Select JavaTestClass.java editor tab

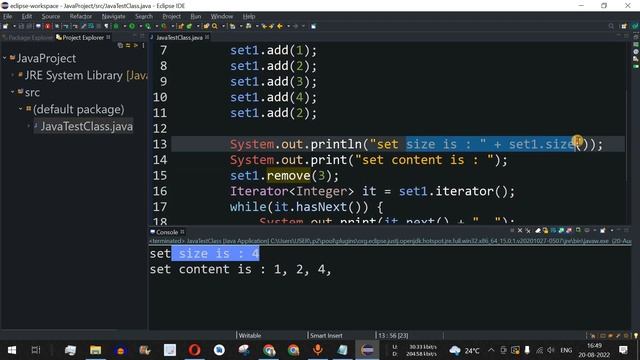tap(179, 38)
